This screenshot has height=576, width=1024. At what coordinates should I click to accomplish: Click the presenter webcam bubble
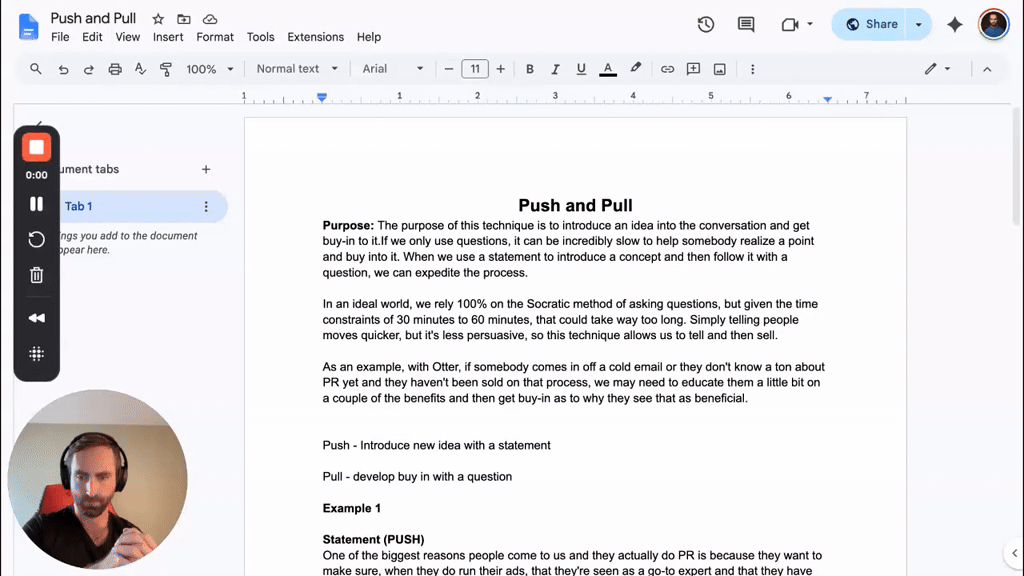point(97,480)
